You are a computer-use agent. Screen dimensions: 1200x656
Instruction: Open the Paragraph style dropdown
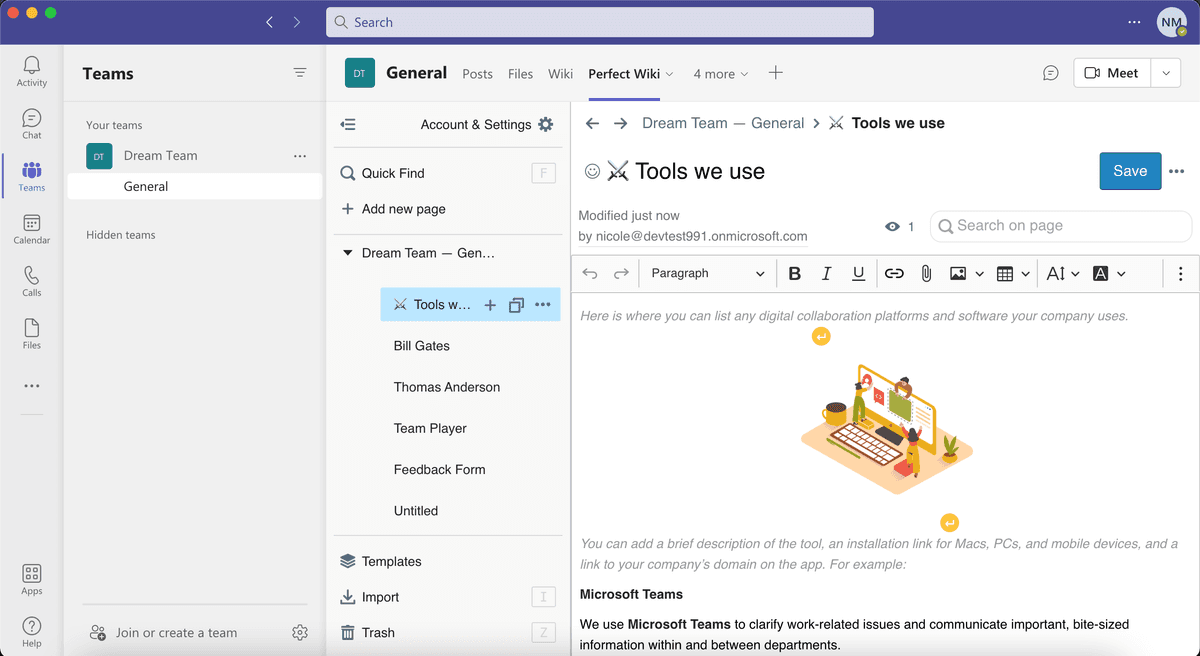706,273
